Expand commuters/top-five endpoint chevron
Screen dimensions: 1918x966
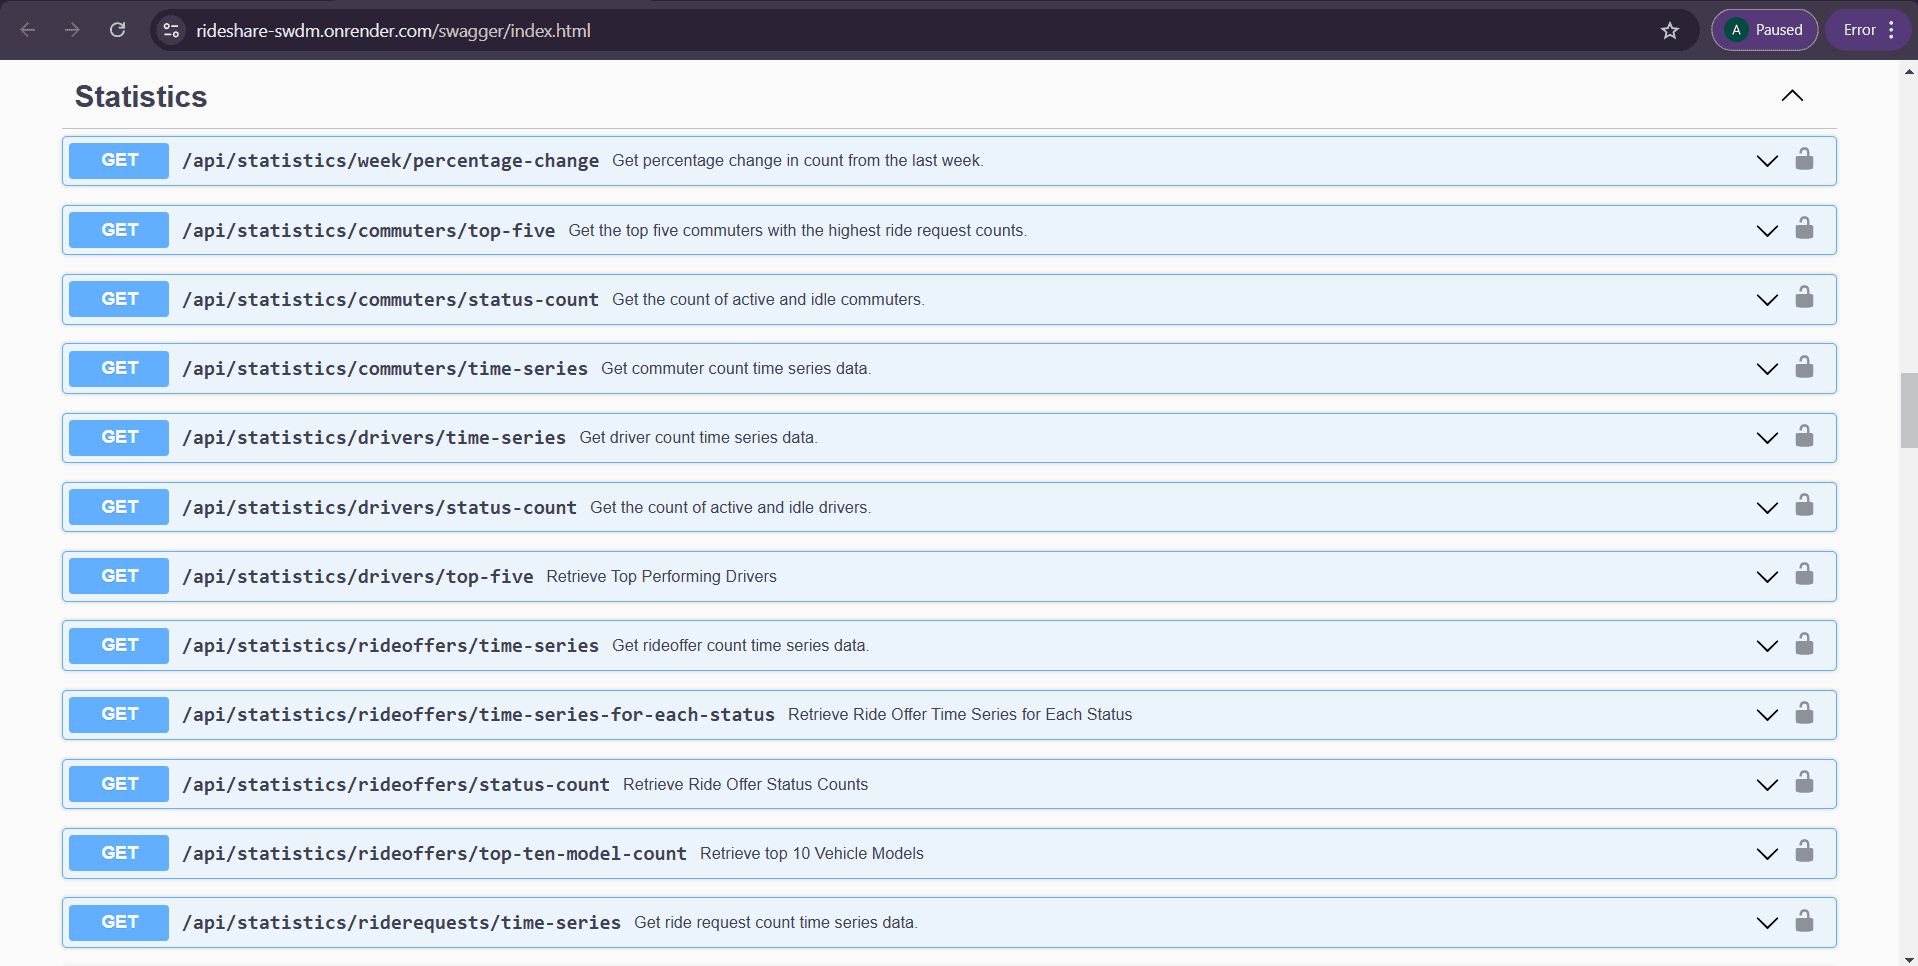1767,231
